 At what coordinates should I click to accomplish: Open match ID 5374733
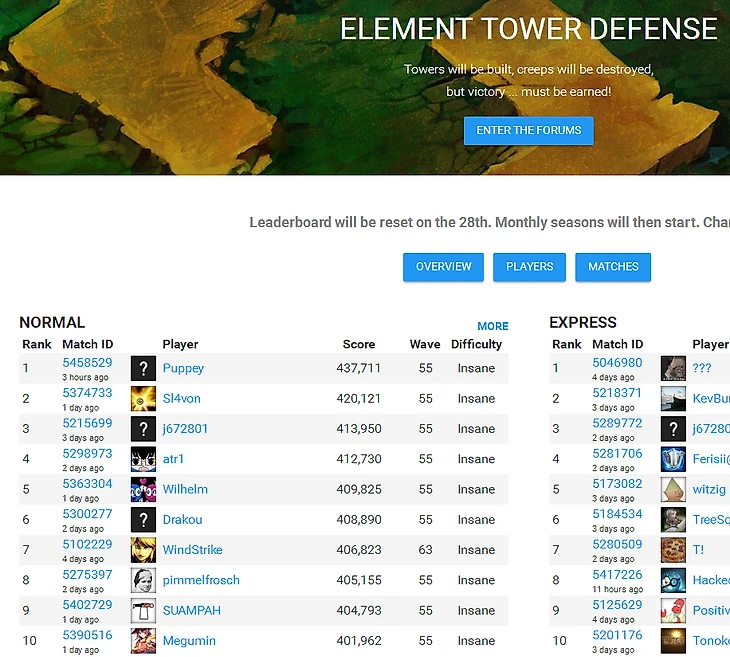click(88, 393)
